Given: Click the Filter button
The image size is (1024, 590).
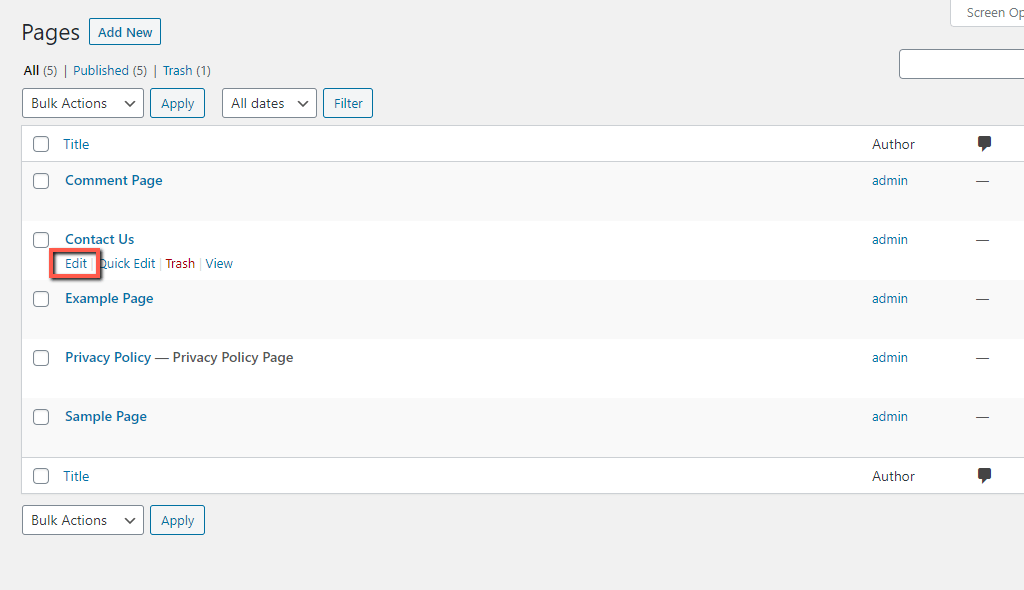Looking at the screenshot, I should (348, 103).
